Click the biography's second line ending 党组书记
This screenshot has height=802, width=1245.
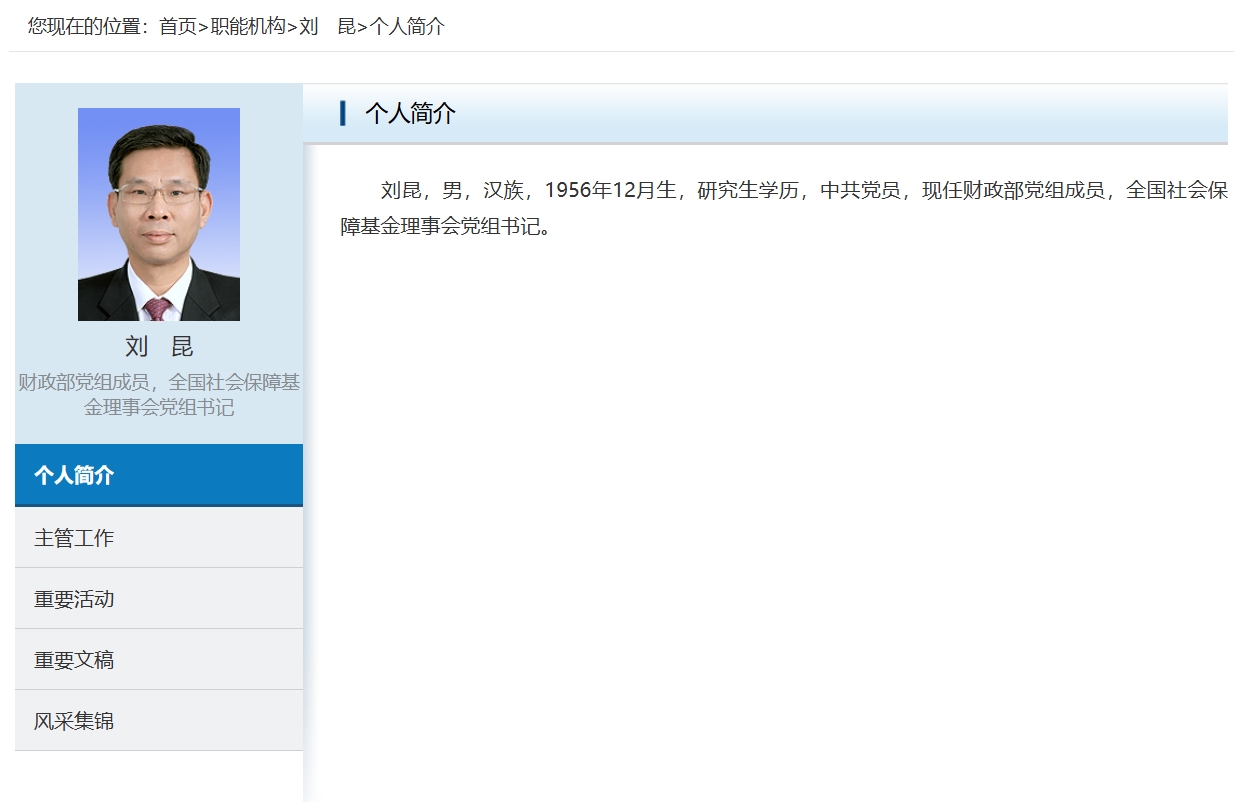[446, 227]
